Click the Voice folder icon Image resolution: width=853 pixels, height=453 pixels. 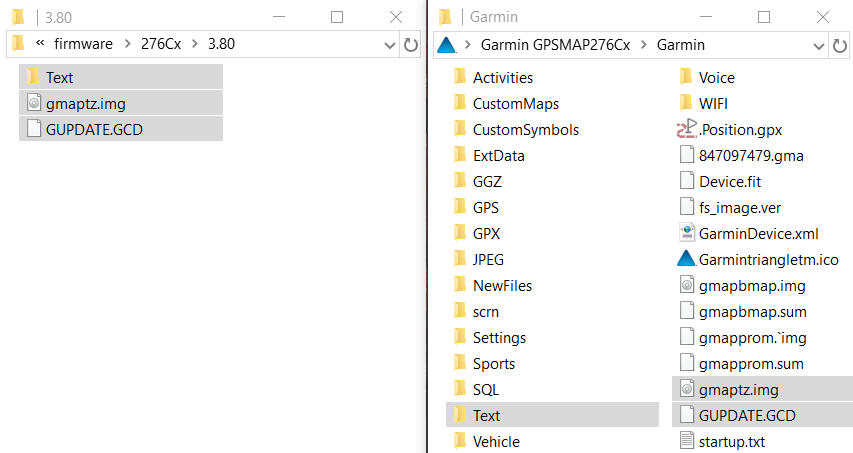pyautogui.click(x=687, y=77)
